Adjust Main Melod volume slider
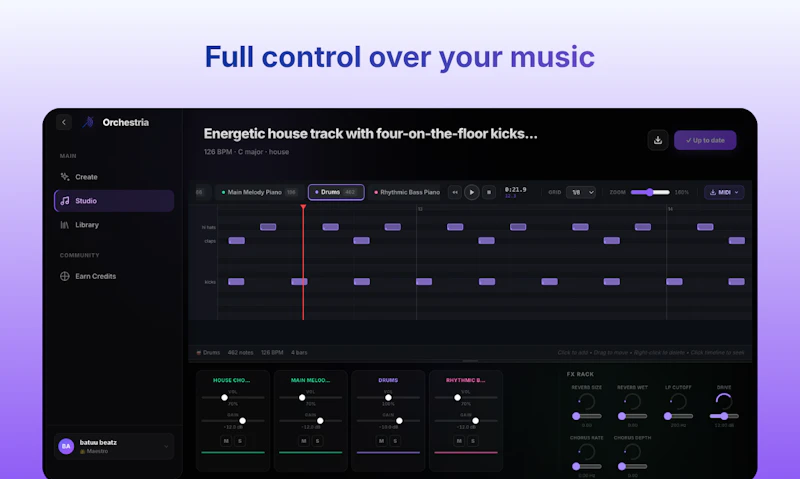The image size is (800, 479). (310, 397)
